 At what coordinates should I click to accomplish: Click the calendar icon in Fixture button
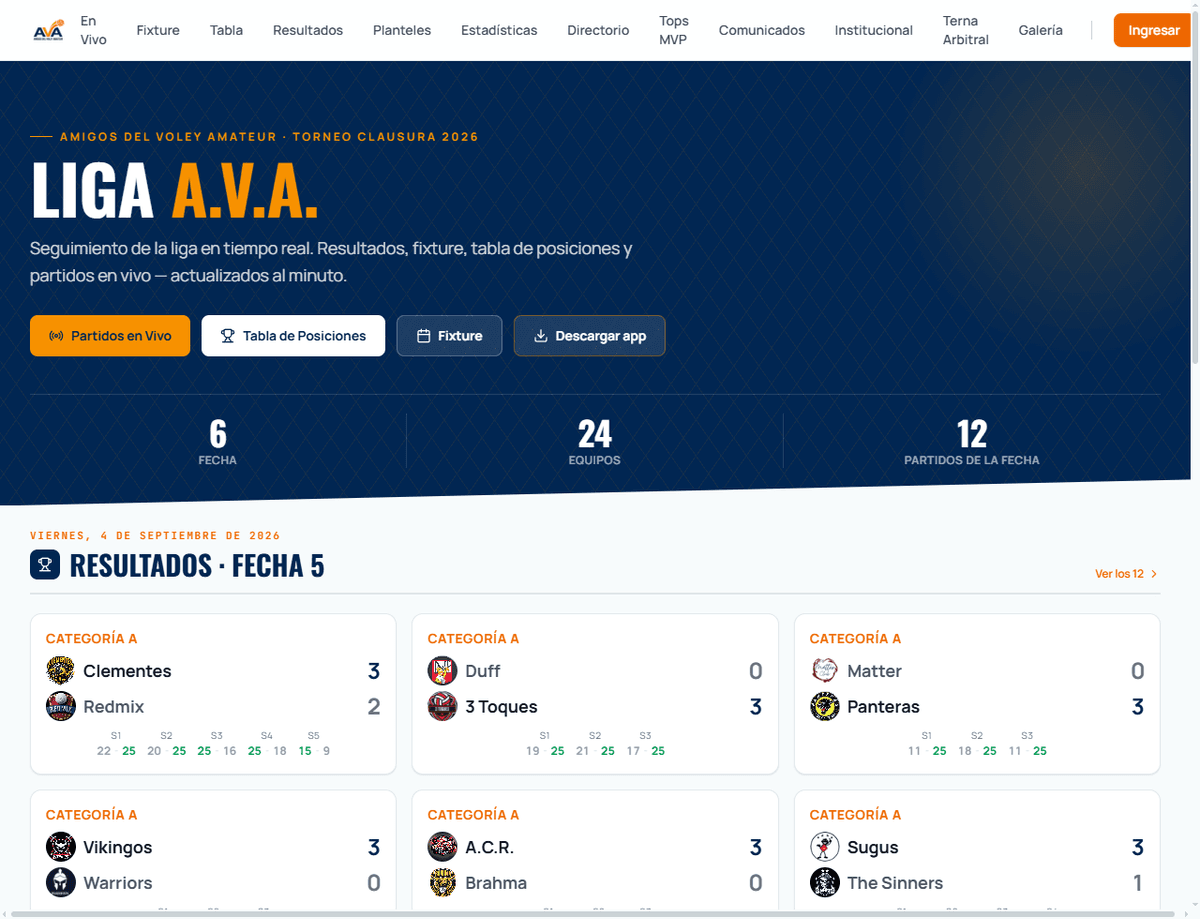click(424, 336)
